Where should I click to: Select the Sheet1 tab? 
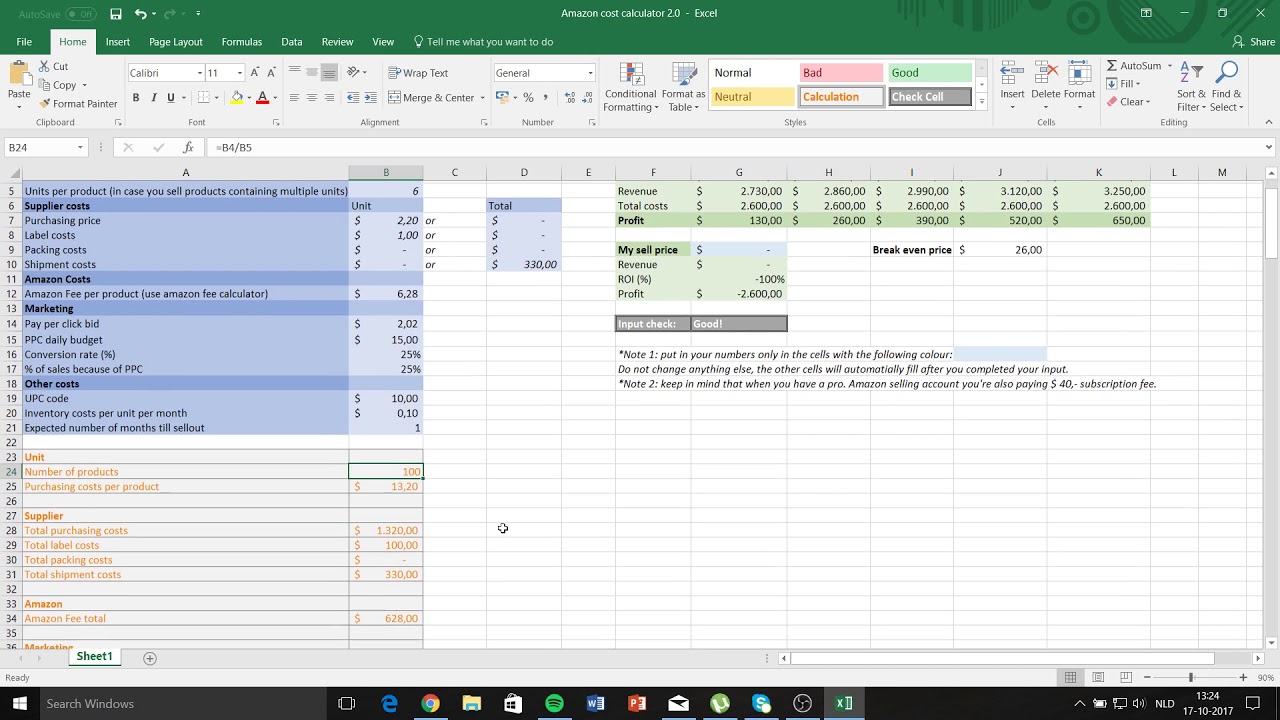(95, 657)
